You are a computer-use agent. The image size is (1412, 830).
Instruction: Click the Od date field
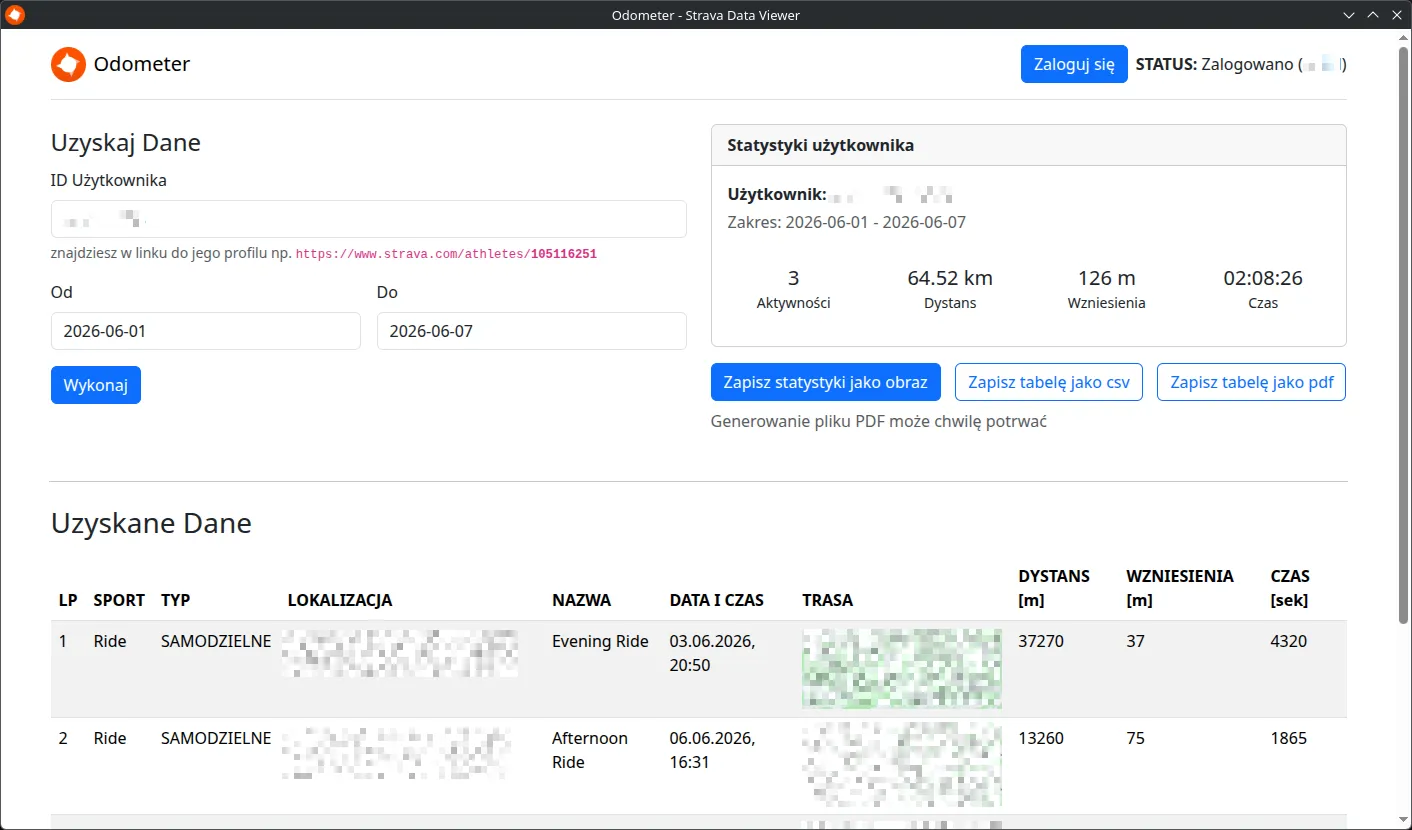[x=206, y=331]
